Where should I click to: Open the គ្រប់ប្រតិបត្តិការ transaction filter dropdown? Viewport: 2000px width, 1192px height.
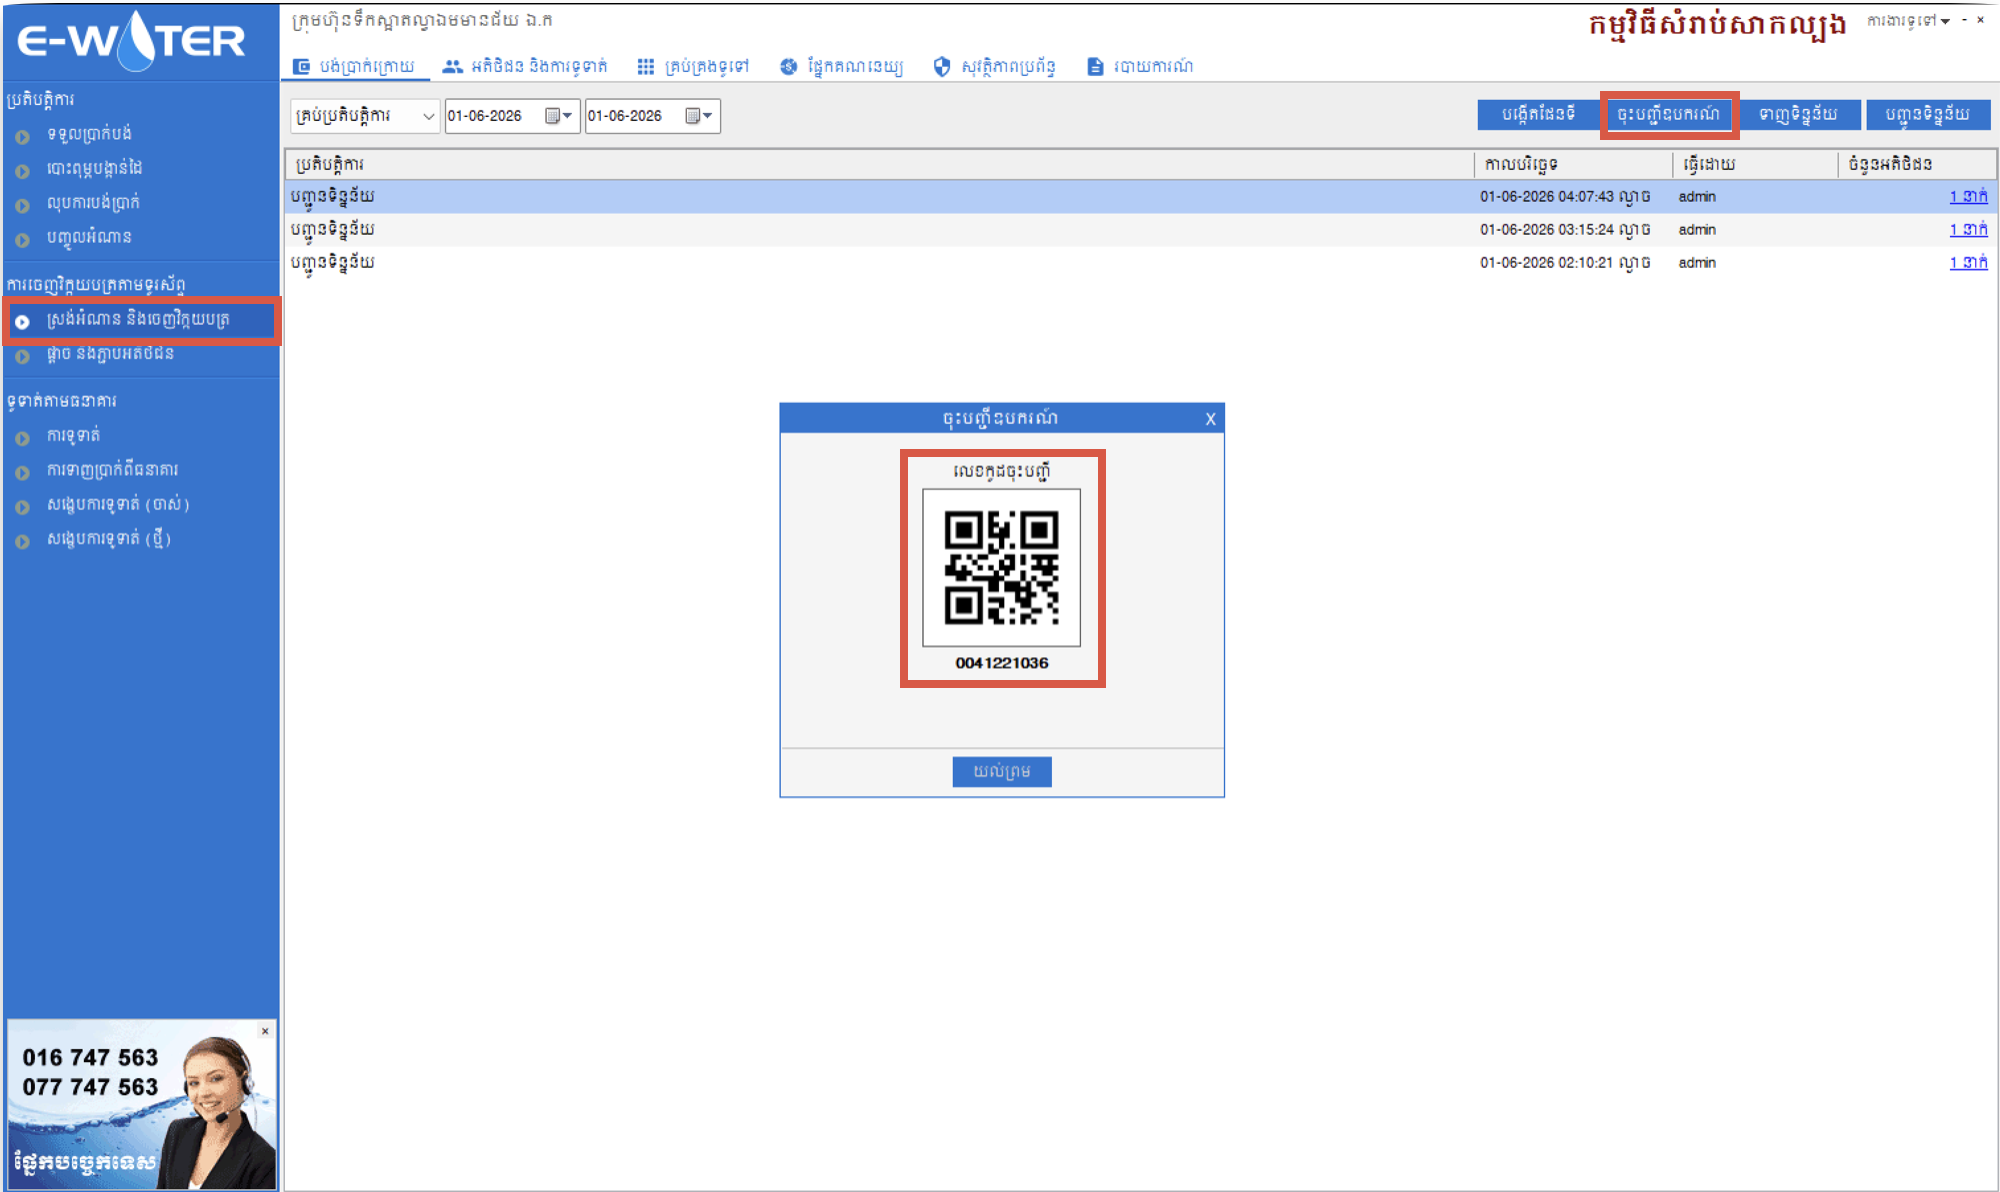coord(365,116)
